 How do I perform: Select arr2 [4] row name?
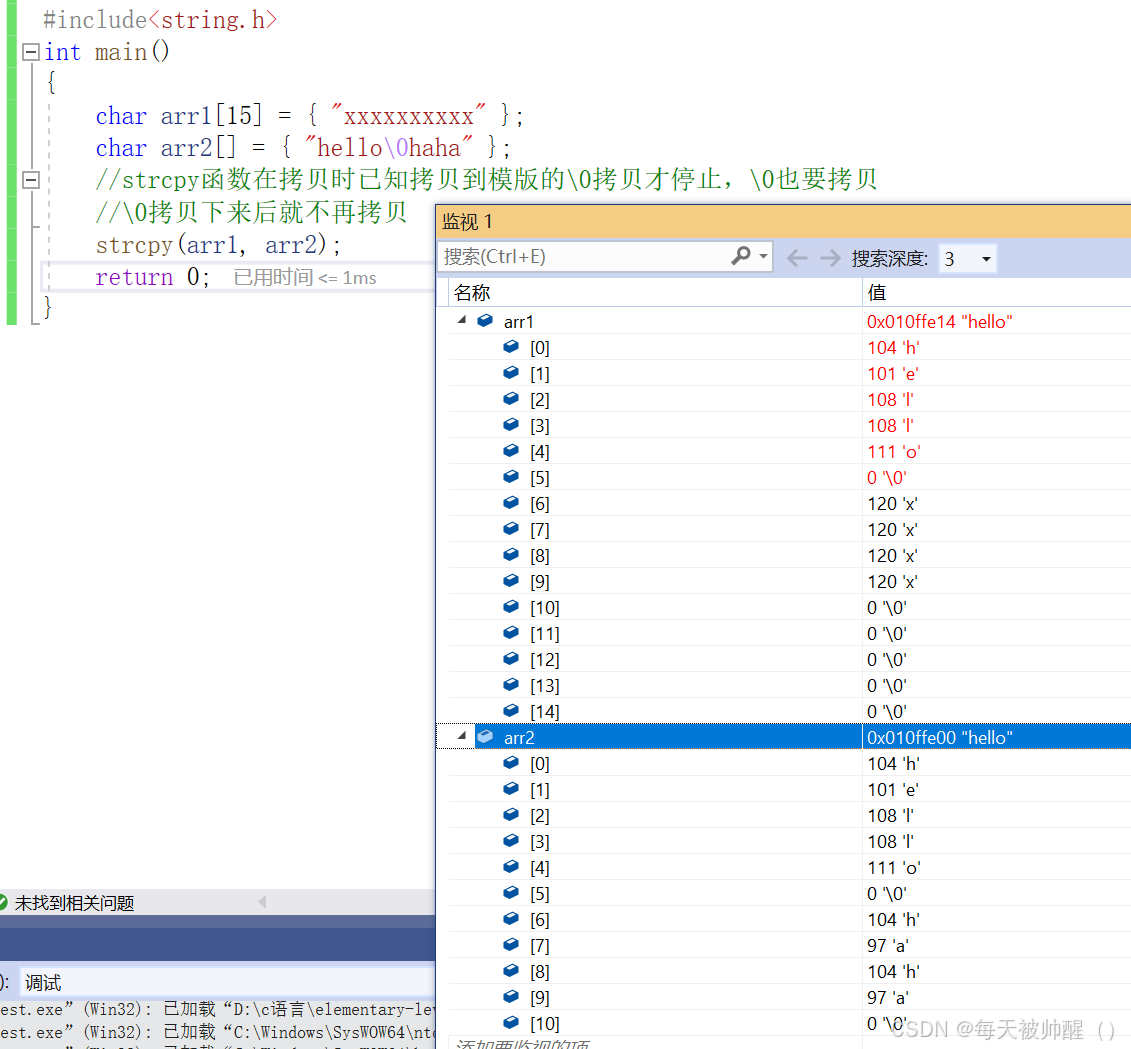pos(540,868)
